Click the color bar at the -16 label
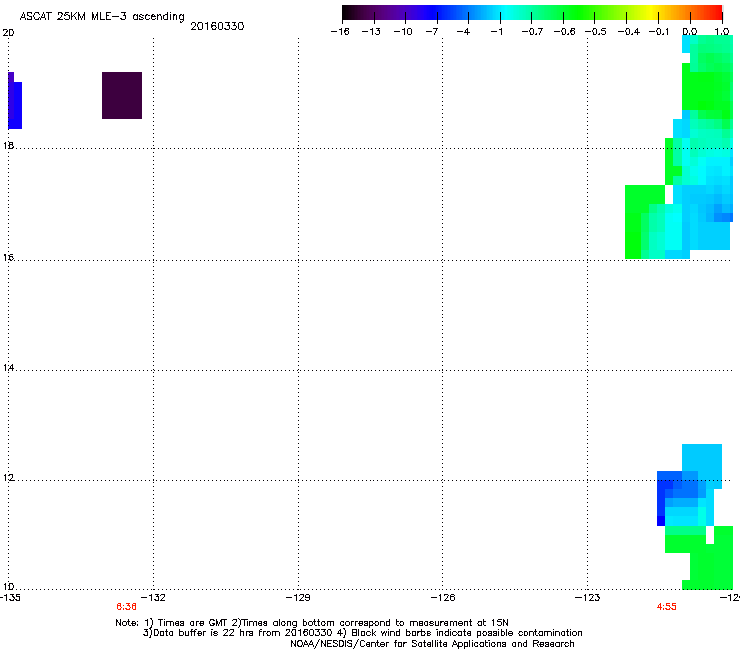Image resolution: width=740 pixels, height=650 pixels. pyautogui.click(x=345, y=13)
